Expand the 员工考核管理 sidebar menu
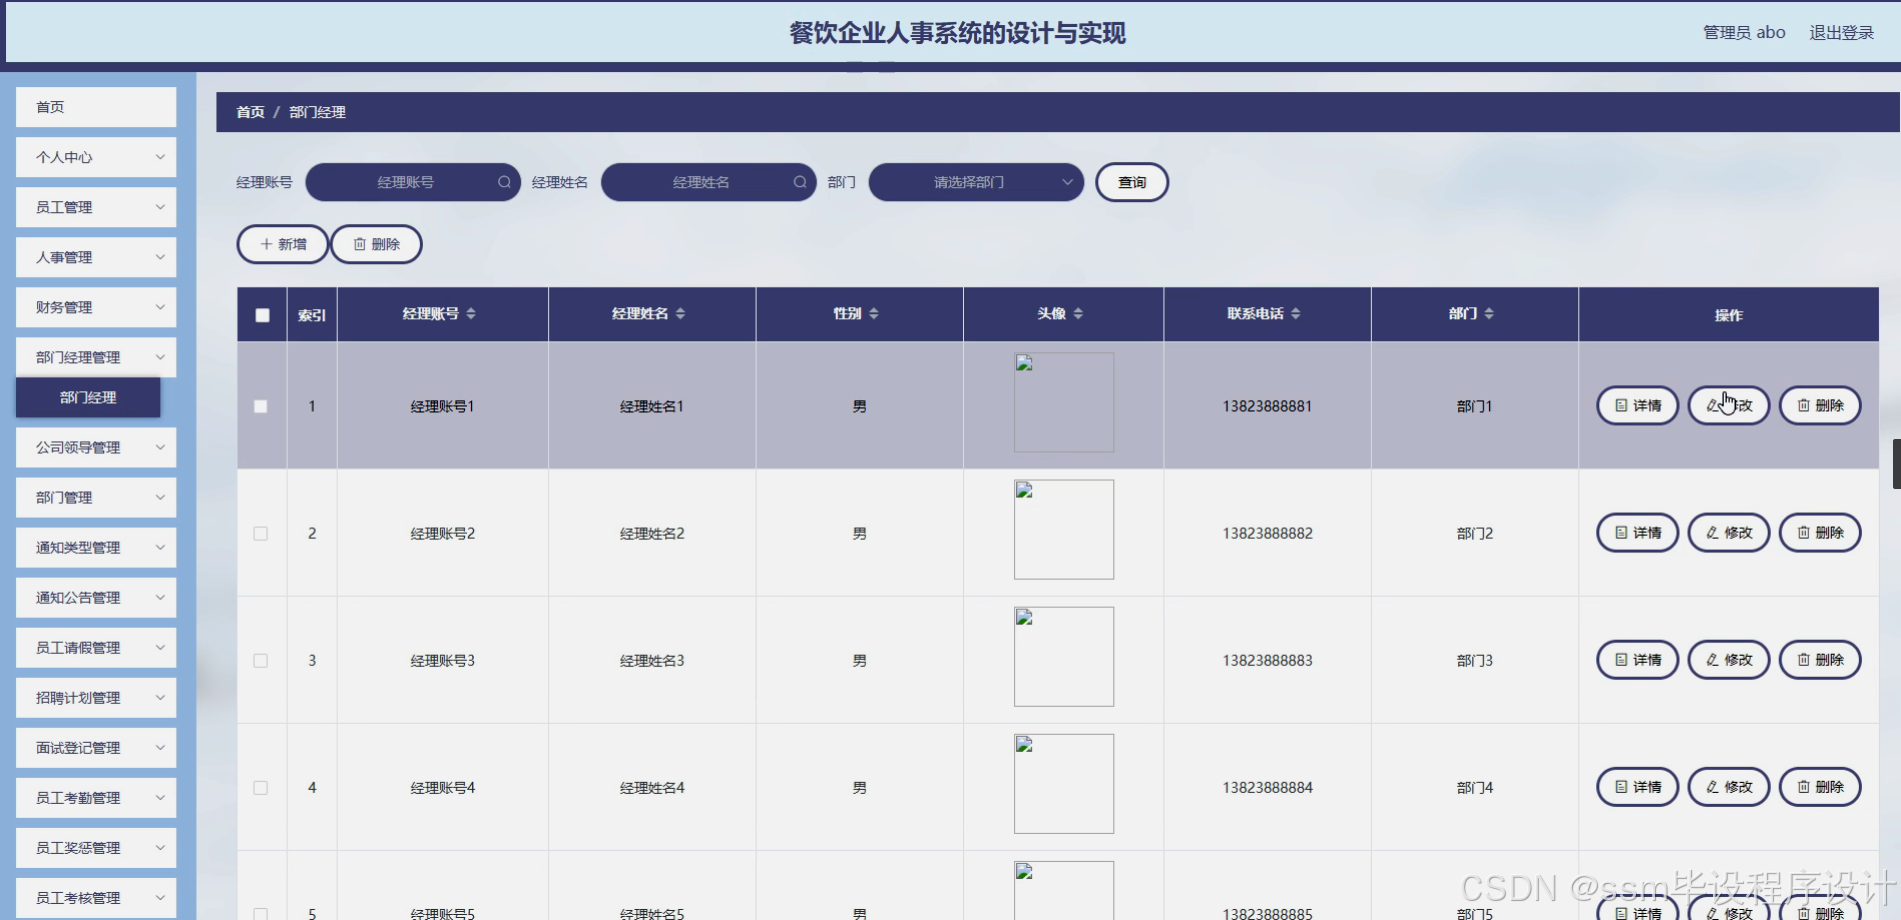 tap(96, 897)
